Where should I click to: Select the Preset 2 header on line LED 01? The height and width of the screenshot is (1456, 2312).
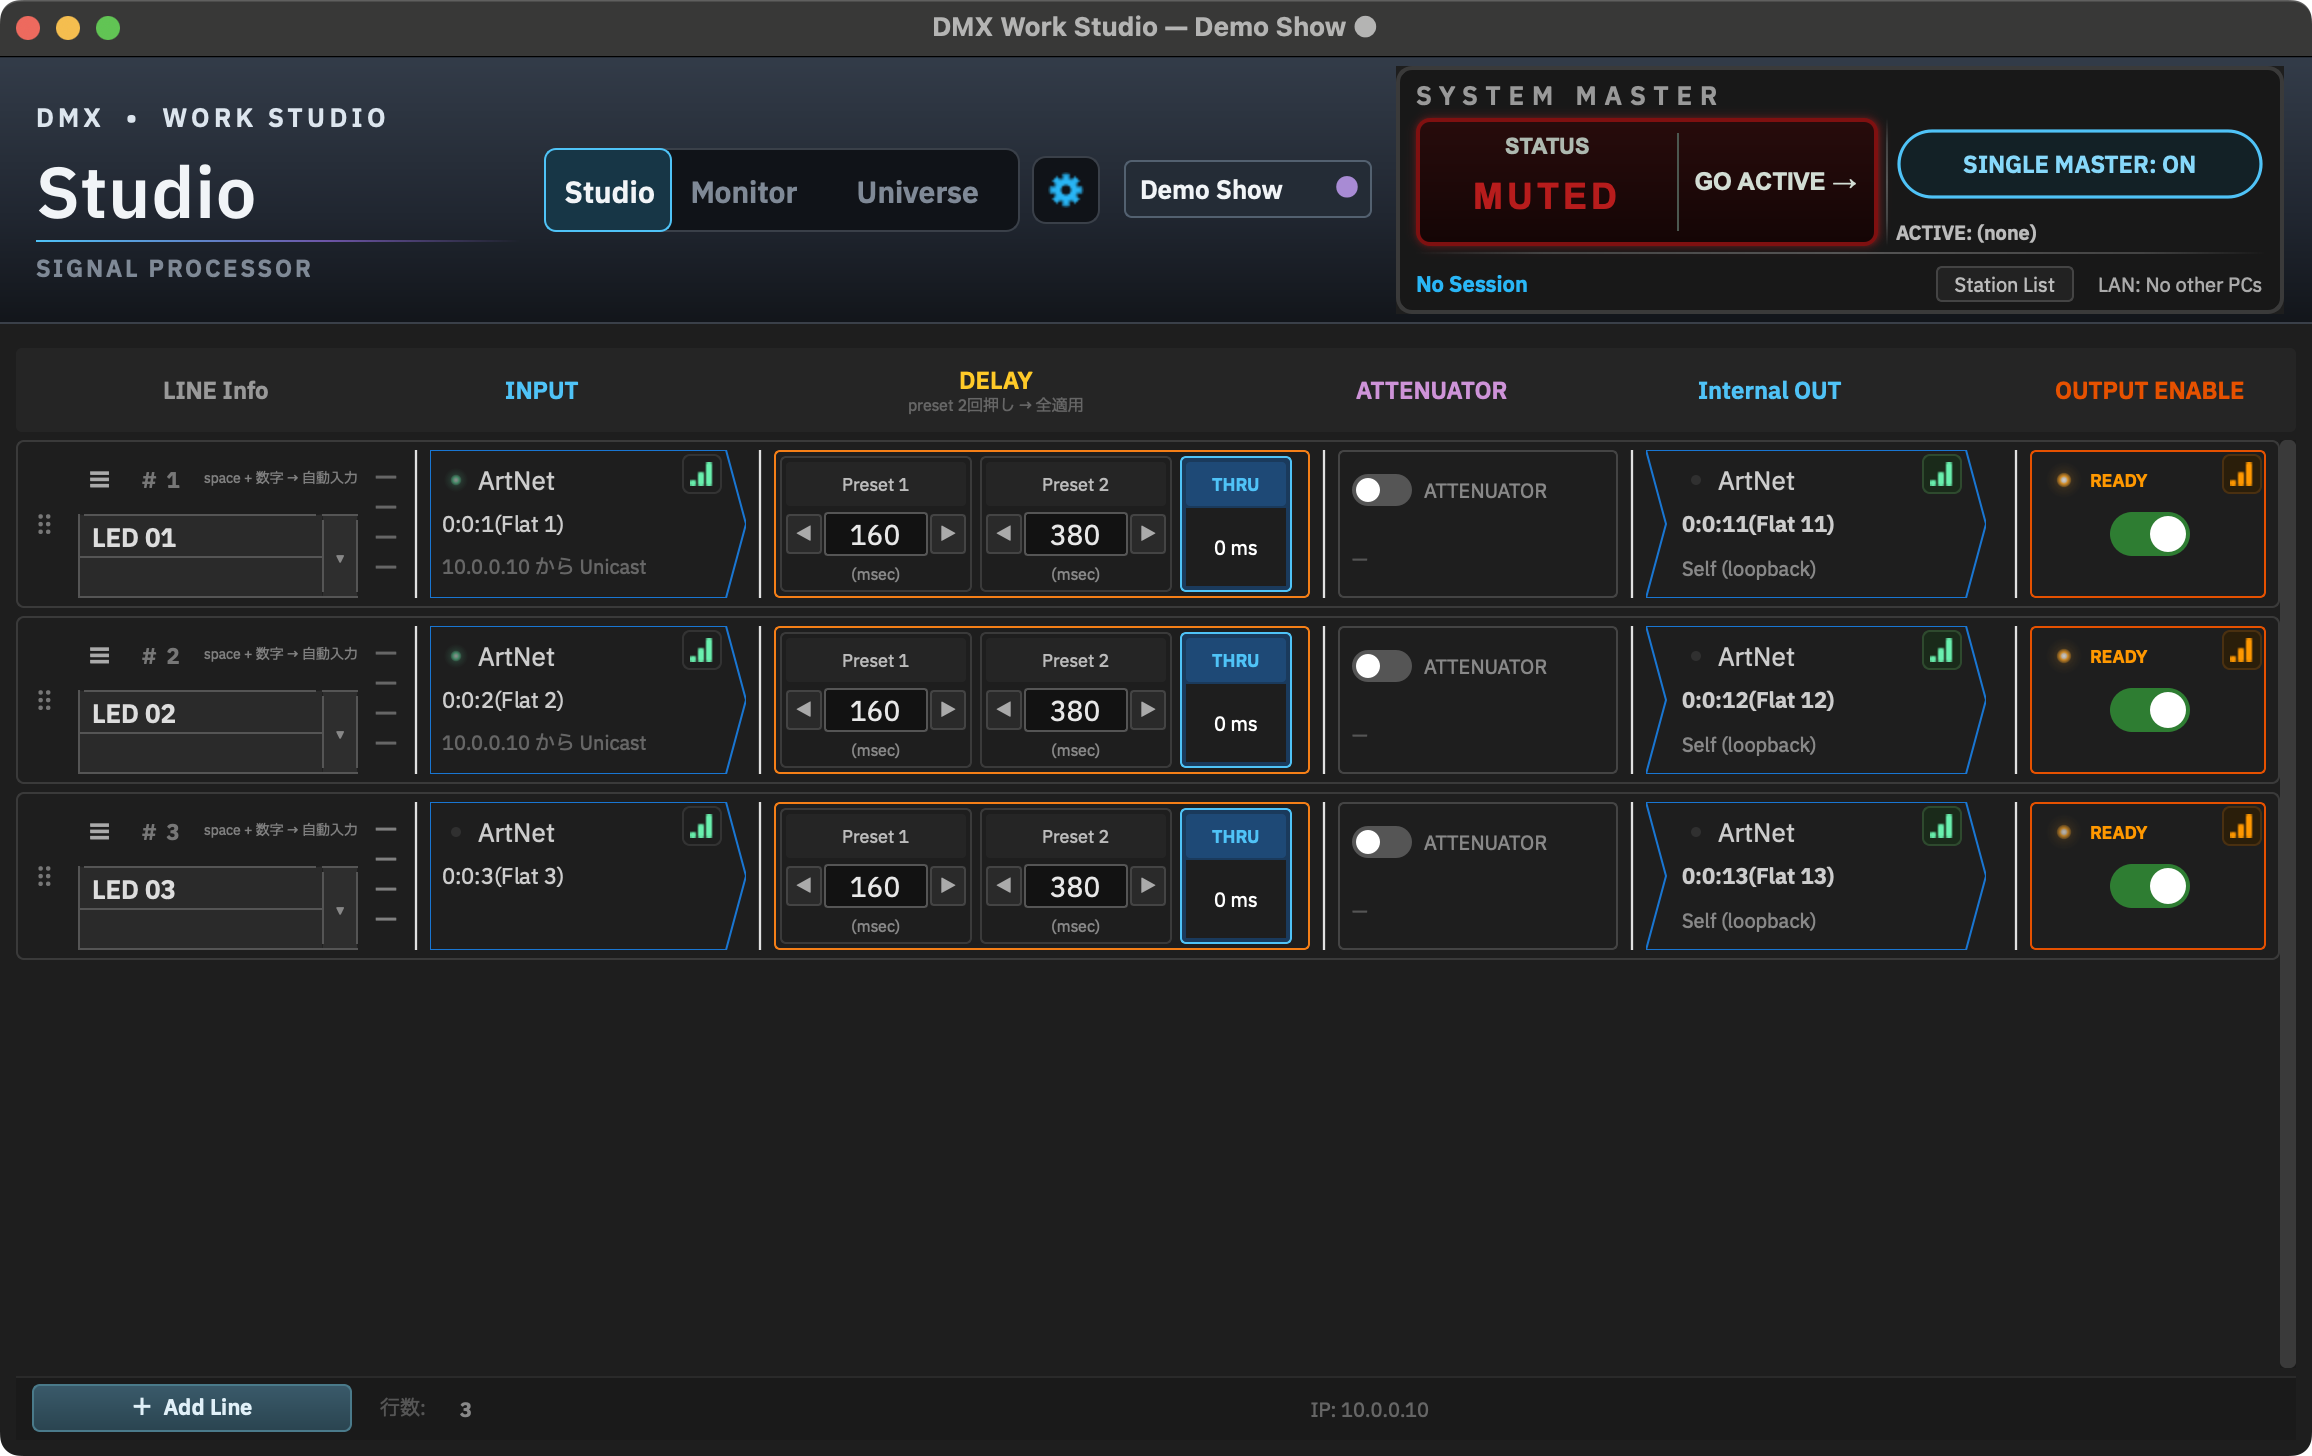1075,484
